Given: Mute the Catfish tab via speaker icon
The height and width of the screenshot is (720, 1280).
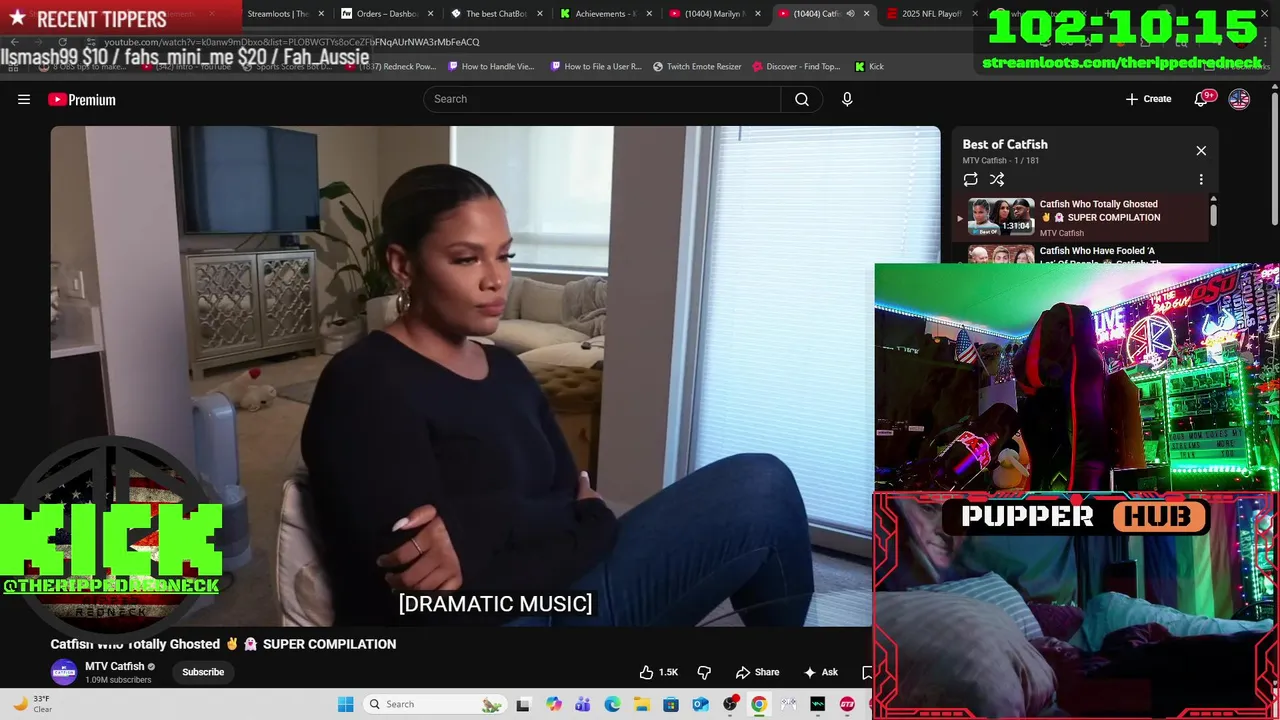Looking at the screenshot, I should click(850, 14).
